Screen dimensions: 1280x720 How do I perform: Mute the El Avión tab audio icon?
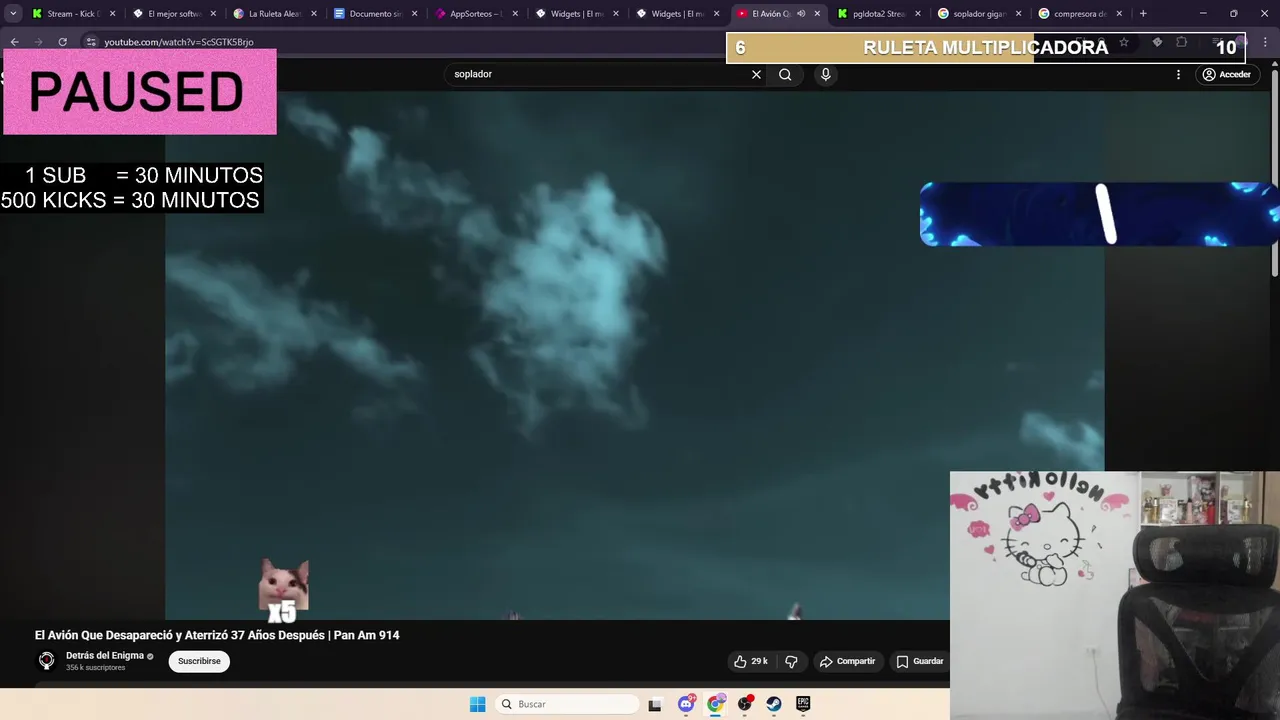coord(801,14)
